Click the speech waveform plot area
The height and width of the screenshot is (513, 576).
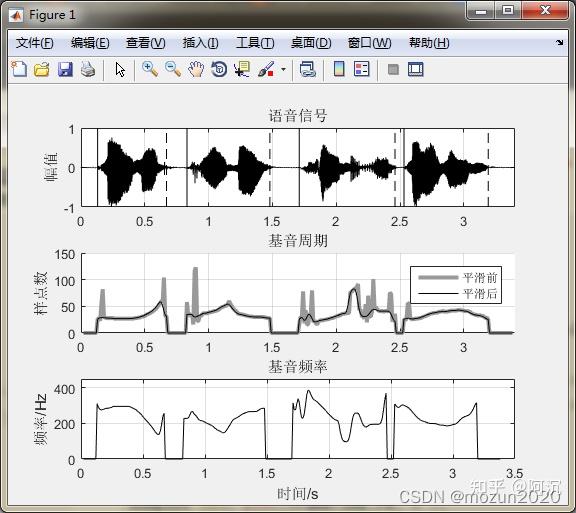(x=298, y=167)
